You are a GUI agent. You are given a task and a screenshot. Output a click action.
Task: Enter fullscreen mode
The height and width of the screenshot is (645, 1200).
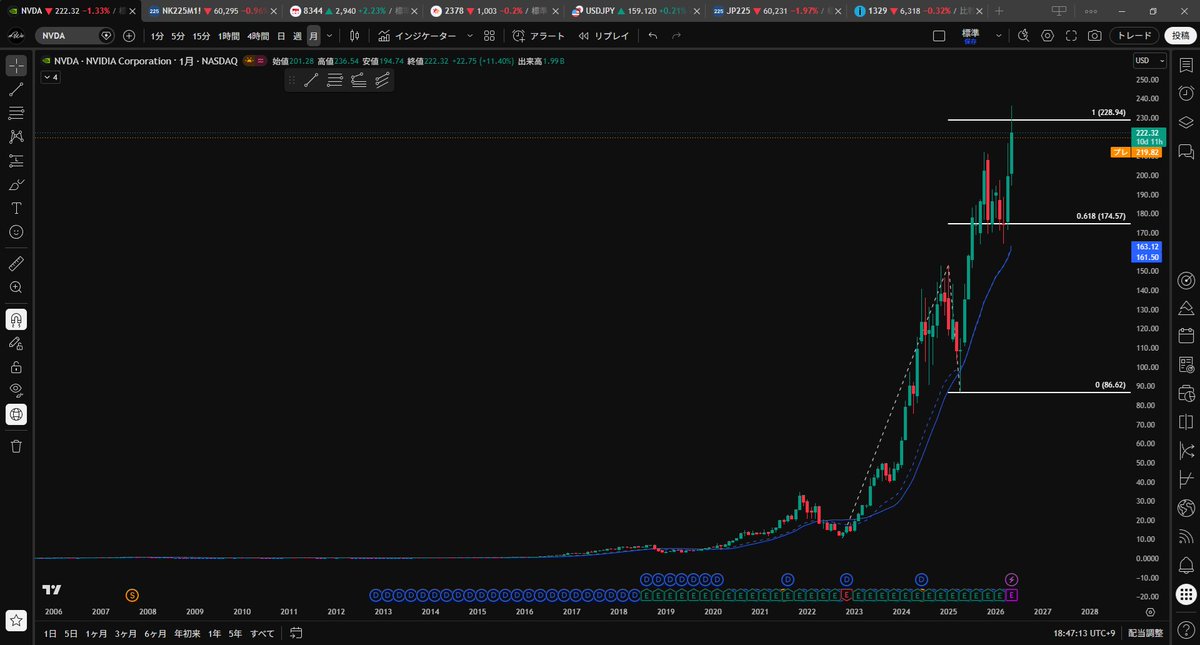click(x=1071, y=35)
